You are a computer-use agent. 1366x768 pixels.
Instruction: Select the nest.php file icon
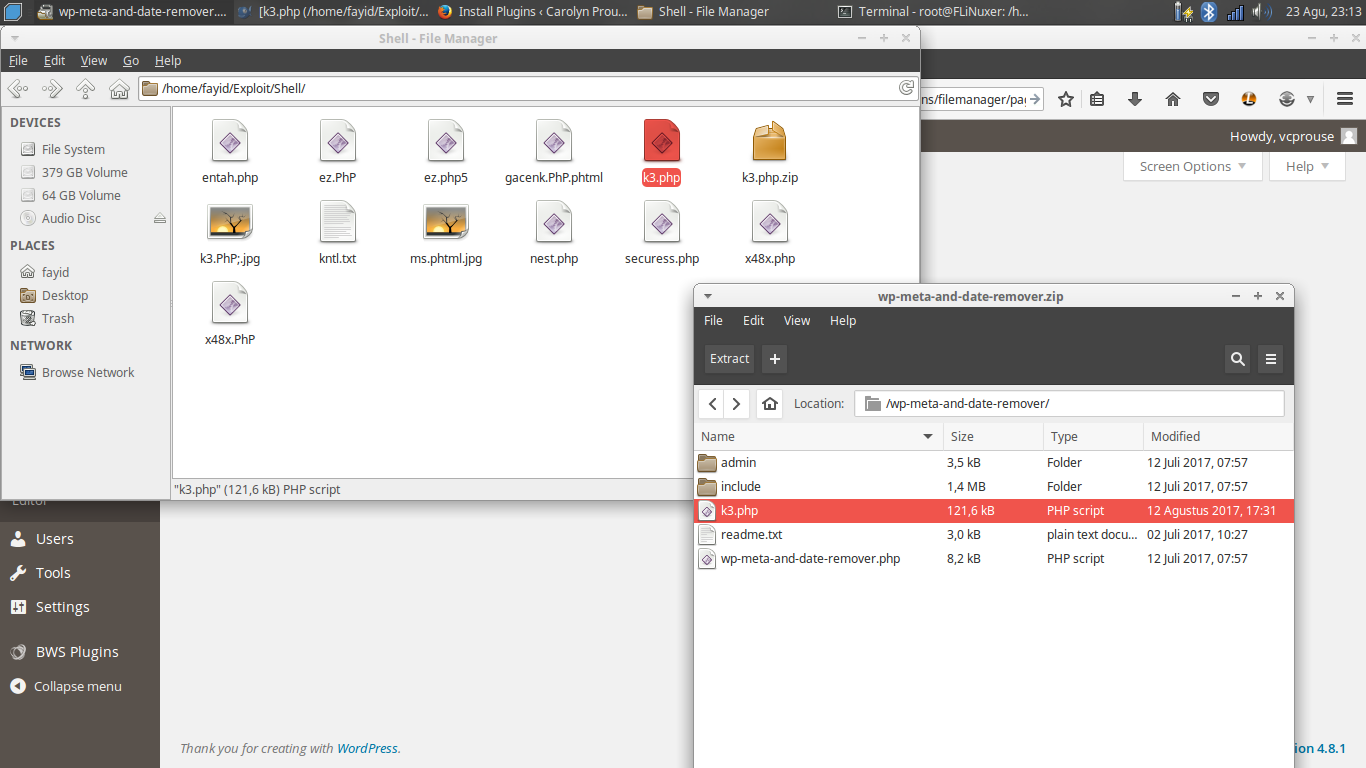point(554,222)
